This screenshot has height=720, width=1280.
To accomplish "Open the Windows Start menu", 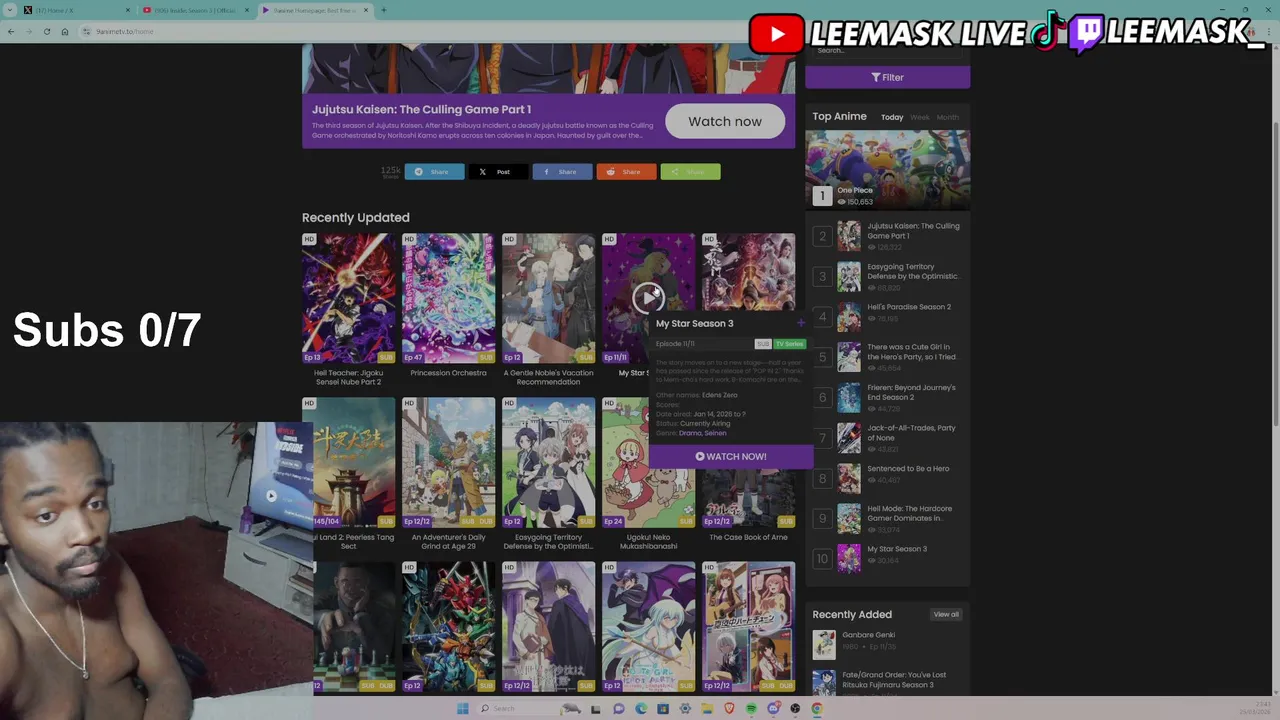I will pos(462,708).
